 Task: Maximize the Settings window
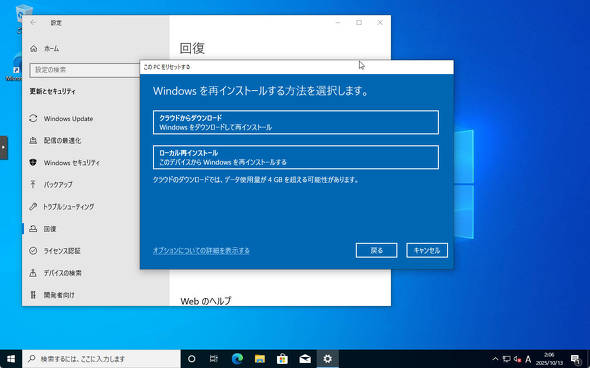coord(359,23)
